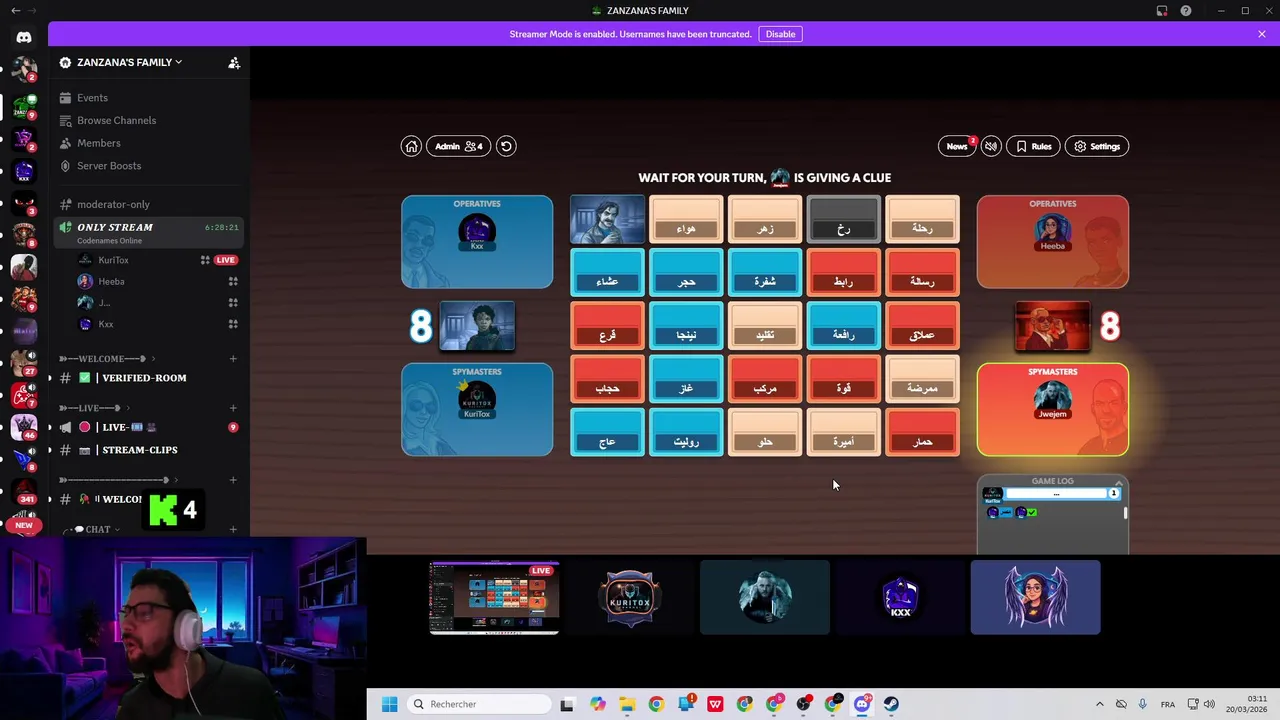Select the gray card labeled رخ
The width and height of the screenshot is (1280, 720).
(x=844, y=220)
